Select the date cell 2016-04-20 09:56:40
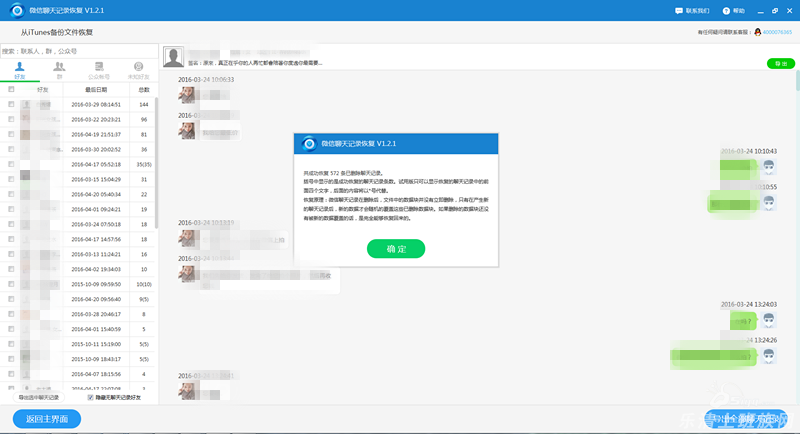 [x=96, y=299]
